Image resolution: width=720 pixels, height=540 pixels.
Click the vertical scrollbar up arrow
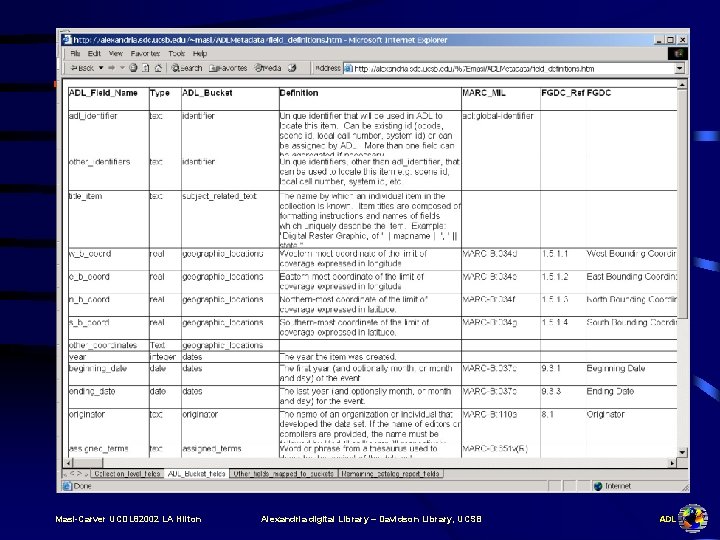point(682,84)
